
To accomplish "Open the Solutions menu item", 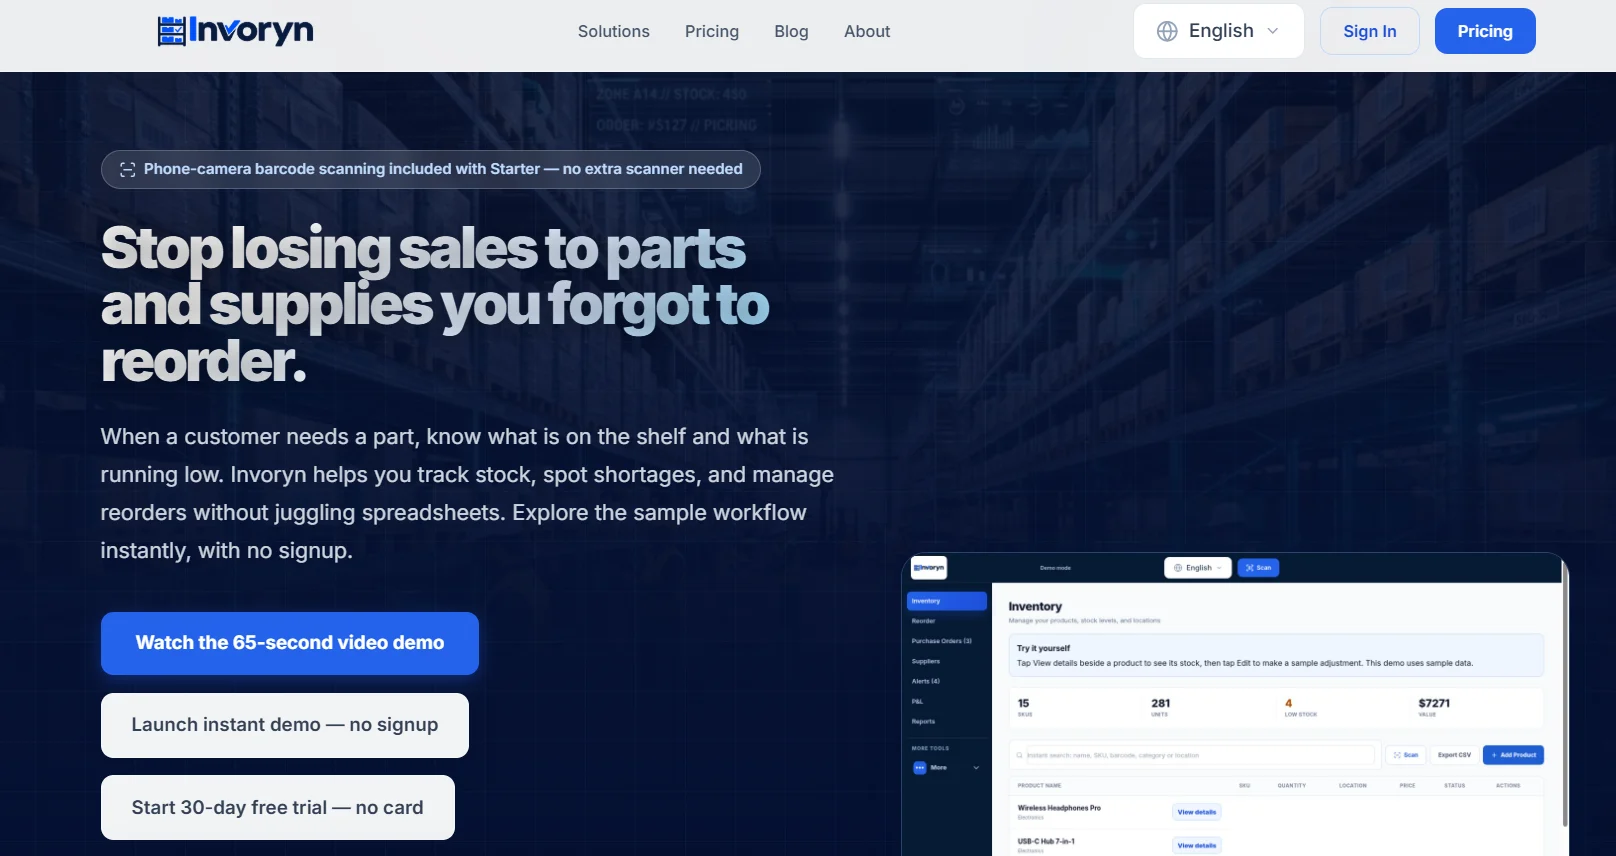I will point(614,31).
